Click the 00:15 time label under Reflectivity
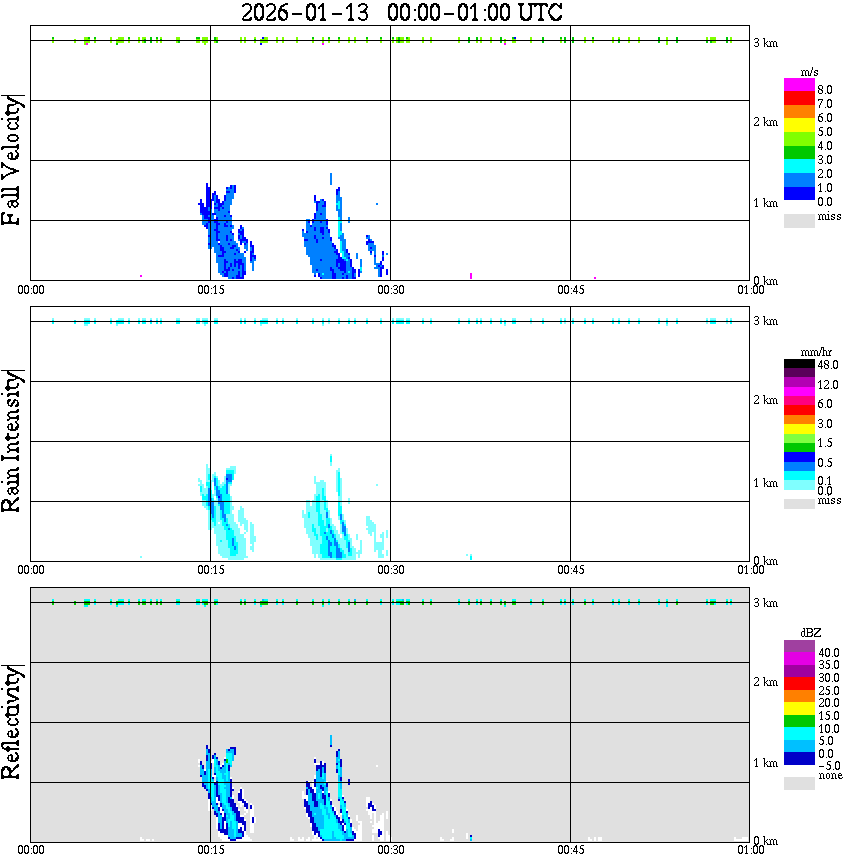This screenshot has height=868, width=850. [x=210, y=850]
